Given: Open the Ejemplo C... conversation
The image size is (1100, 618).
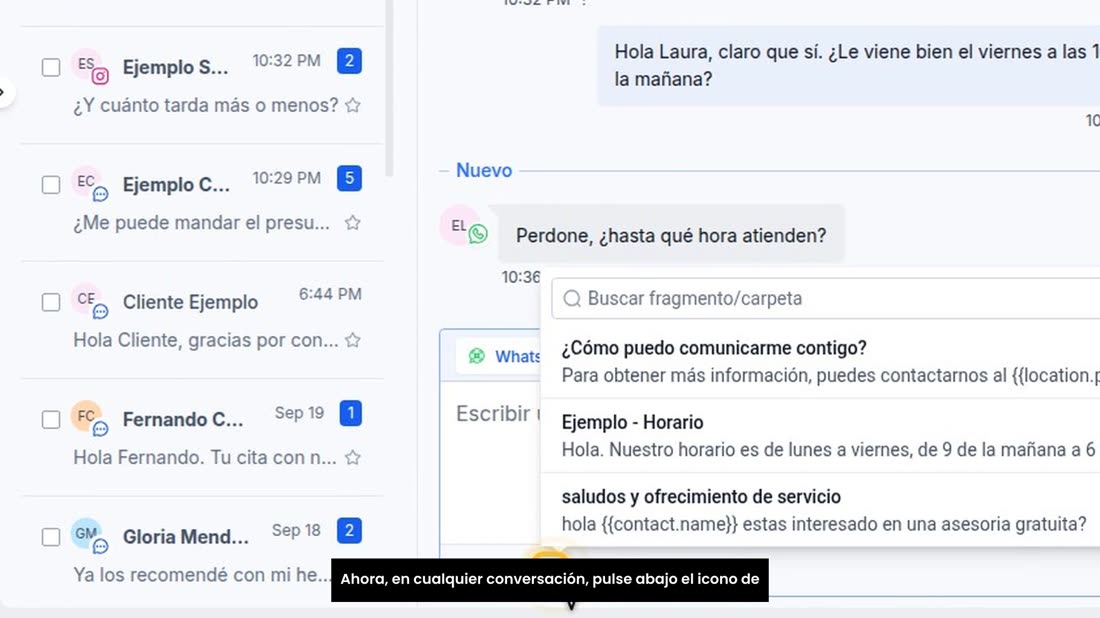Looking at the screenshot, I should (x=203, y=203).
